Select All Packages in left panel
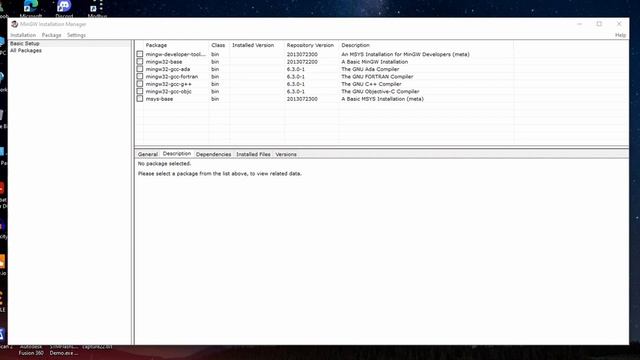640x360 pixels. tap(26, 51)
